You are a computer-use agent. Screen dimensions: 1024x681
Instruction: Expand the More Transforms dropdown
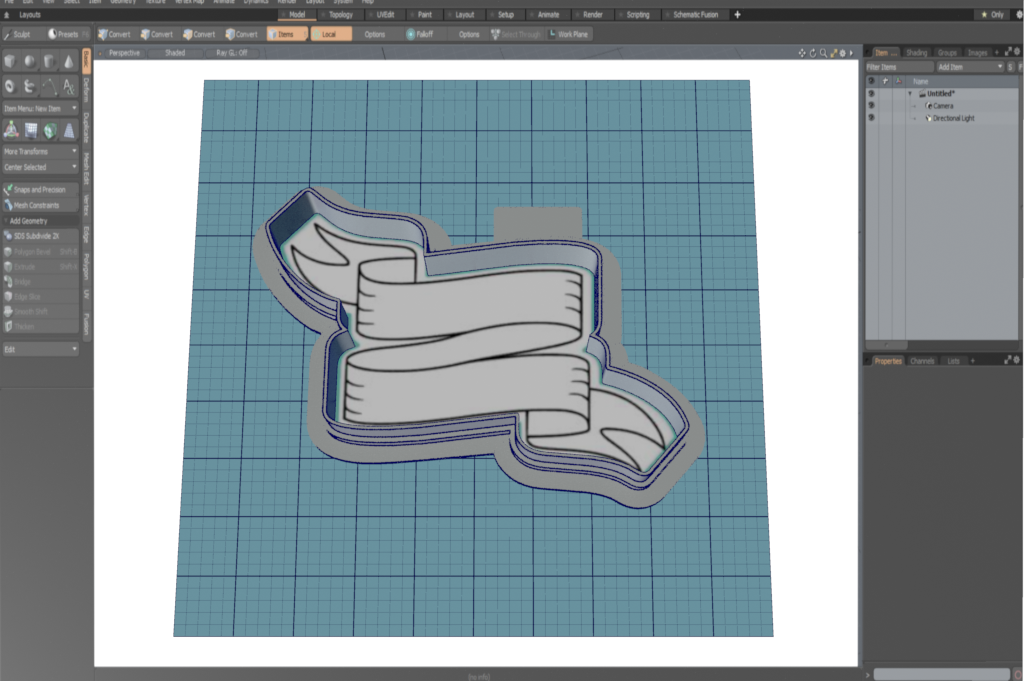click(x=40, y=151)
